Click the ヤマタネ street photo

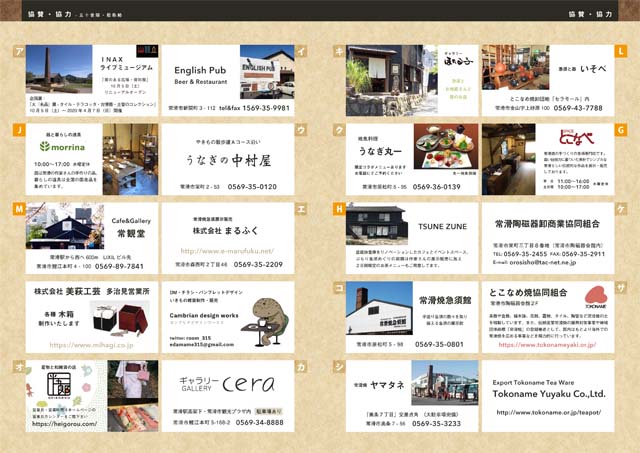pyautogui.click(x=444, y=383)
